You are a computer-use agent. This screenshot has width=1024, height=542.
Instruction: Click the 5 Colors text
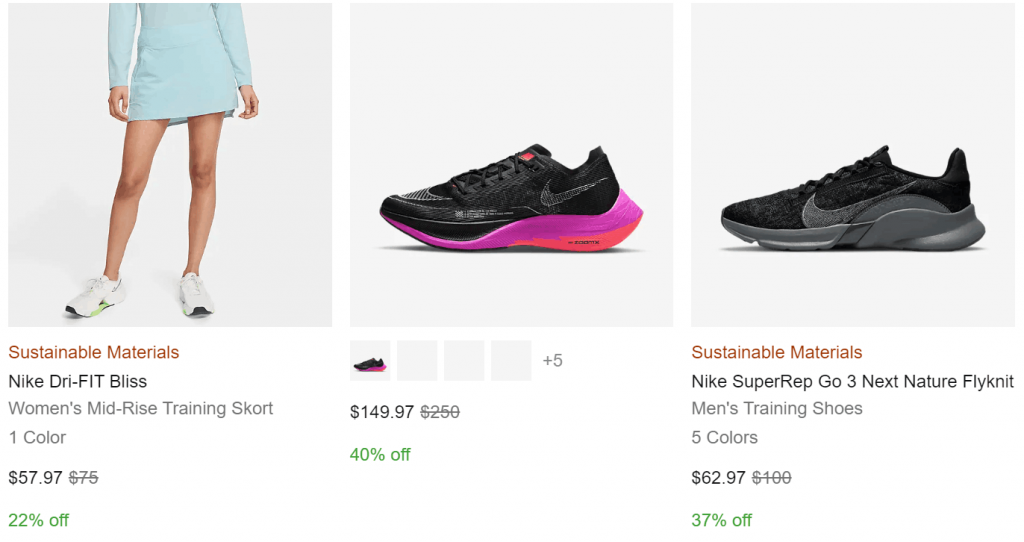tap(724, 437)
